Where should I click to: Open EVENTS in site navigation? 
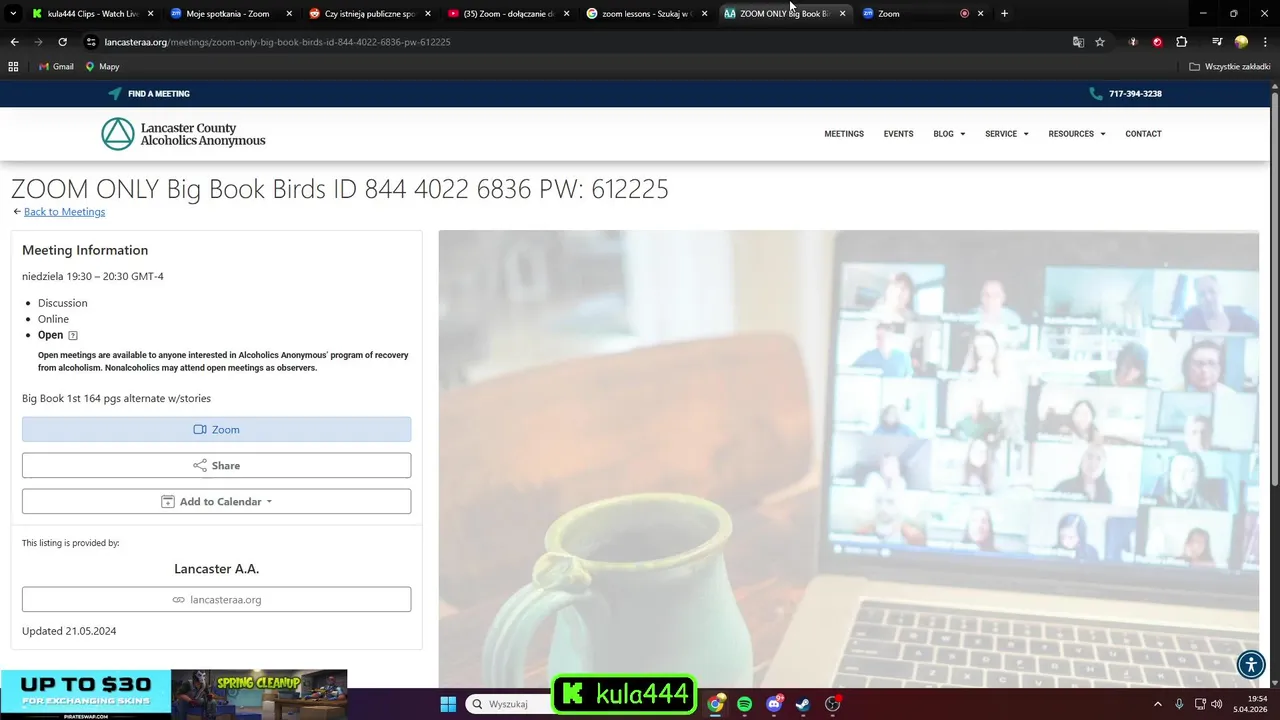click(898, 134)
